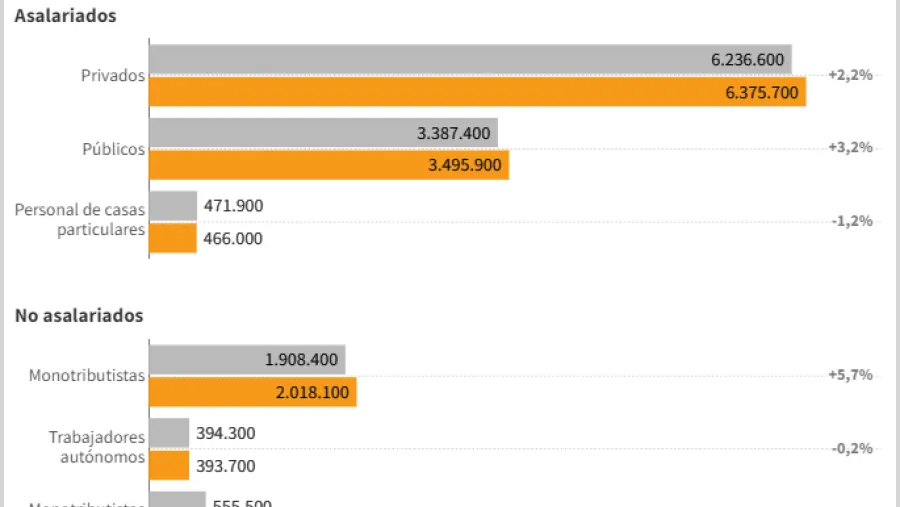The image size is (900, 507).
Task: Select the -1,2% change label
Action: pos(852,221)
